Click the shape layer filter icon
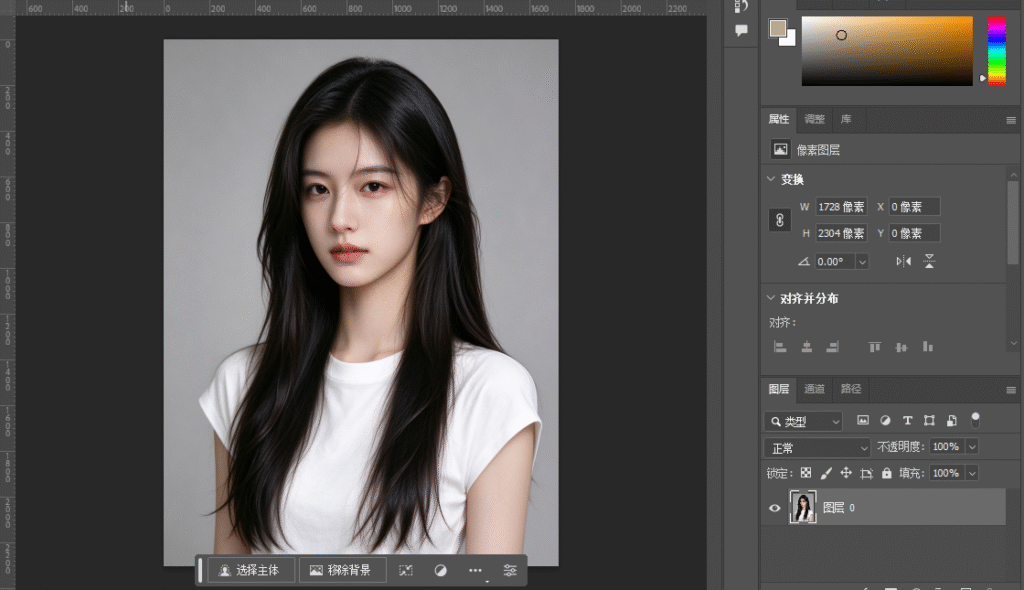The height and width of the screenshot is (590, 1024). click(x=929, y=421)
